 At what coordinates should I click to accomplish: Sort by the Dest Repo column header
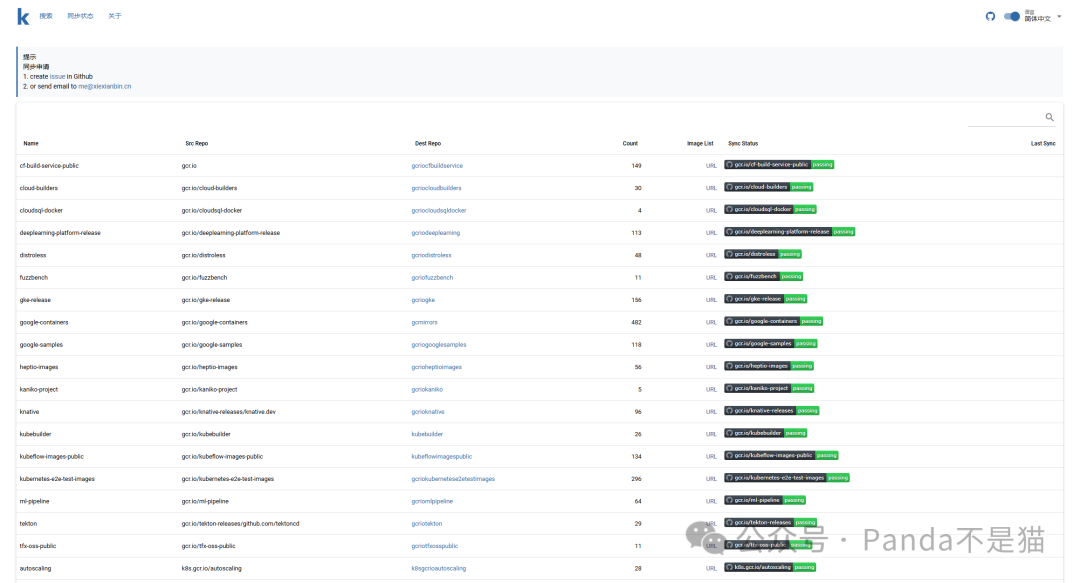point(428,143)
